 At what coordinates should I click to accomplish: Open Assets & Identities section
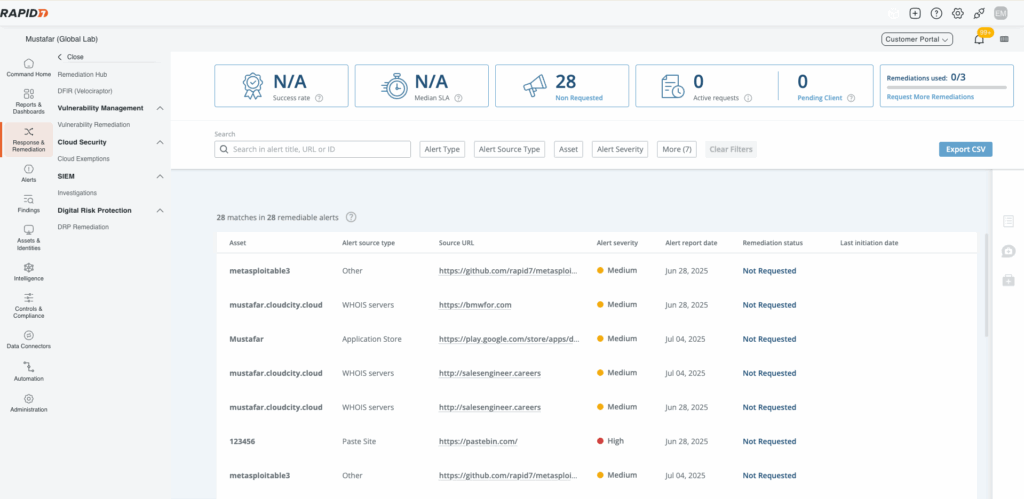click(28, 238)
